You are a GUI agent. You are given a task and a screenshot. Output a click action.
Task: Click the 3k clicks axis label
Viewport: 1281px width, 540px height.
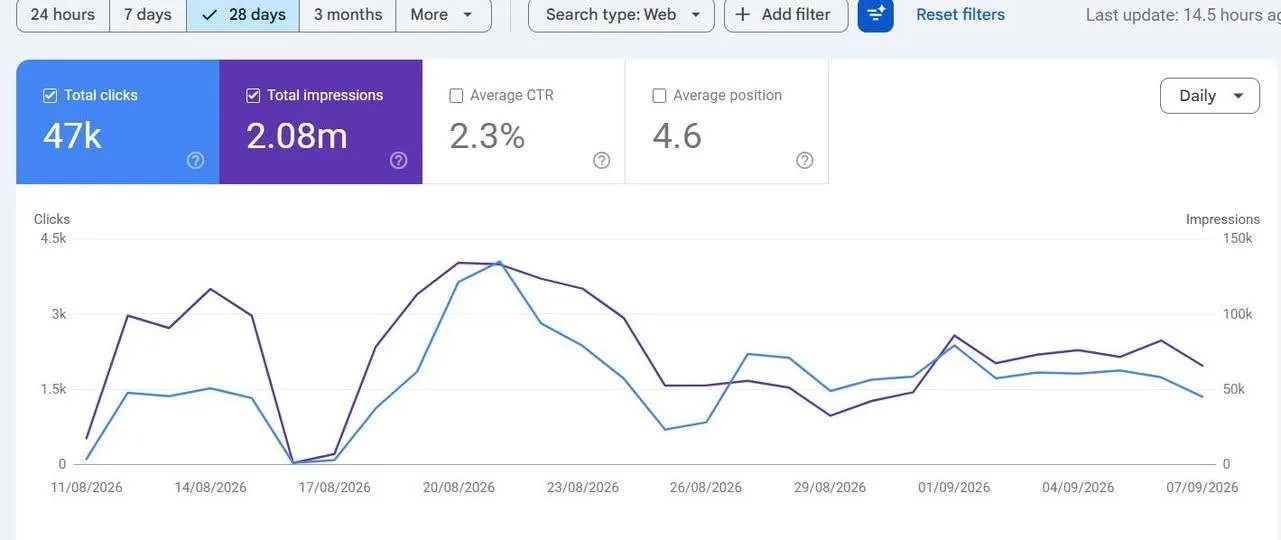point(59,314)
